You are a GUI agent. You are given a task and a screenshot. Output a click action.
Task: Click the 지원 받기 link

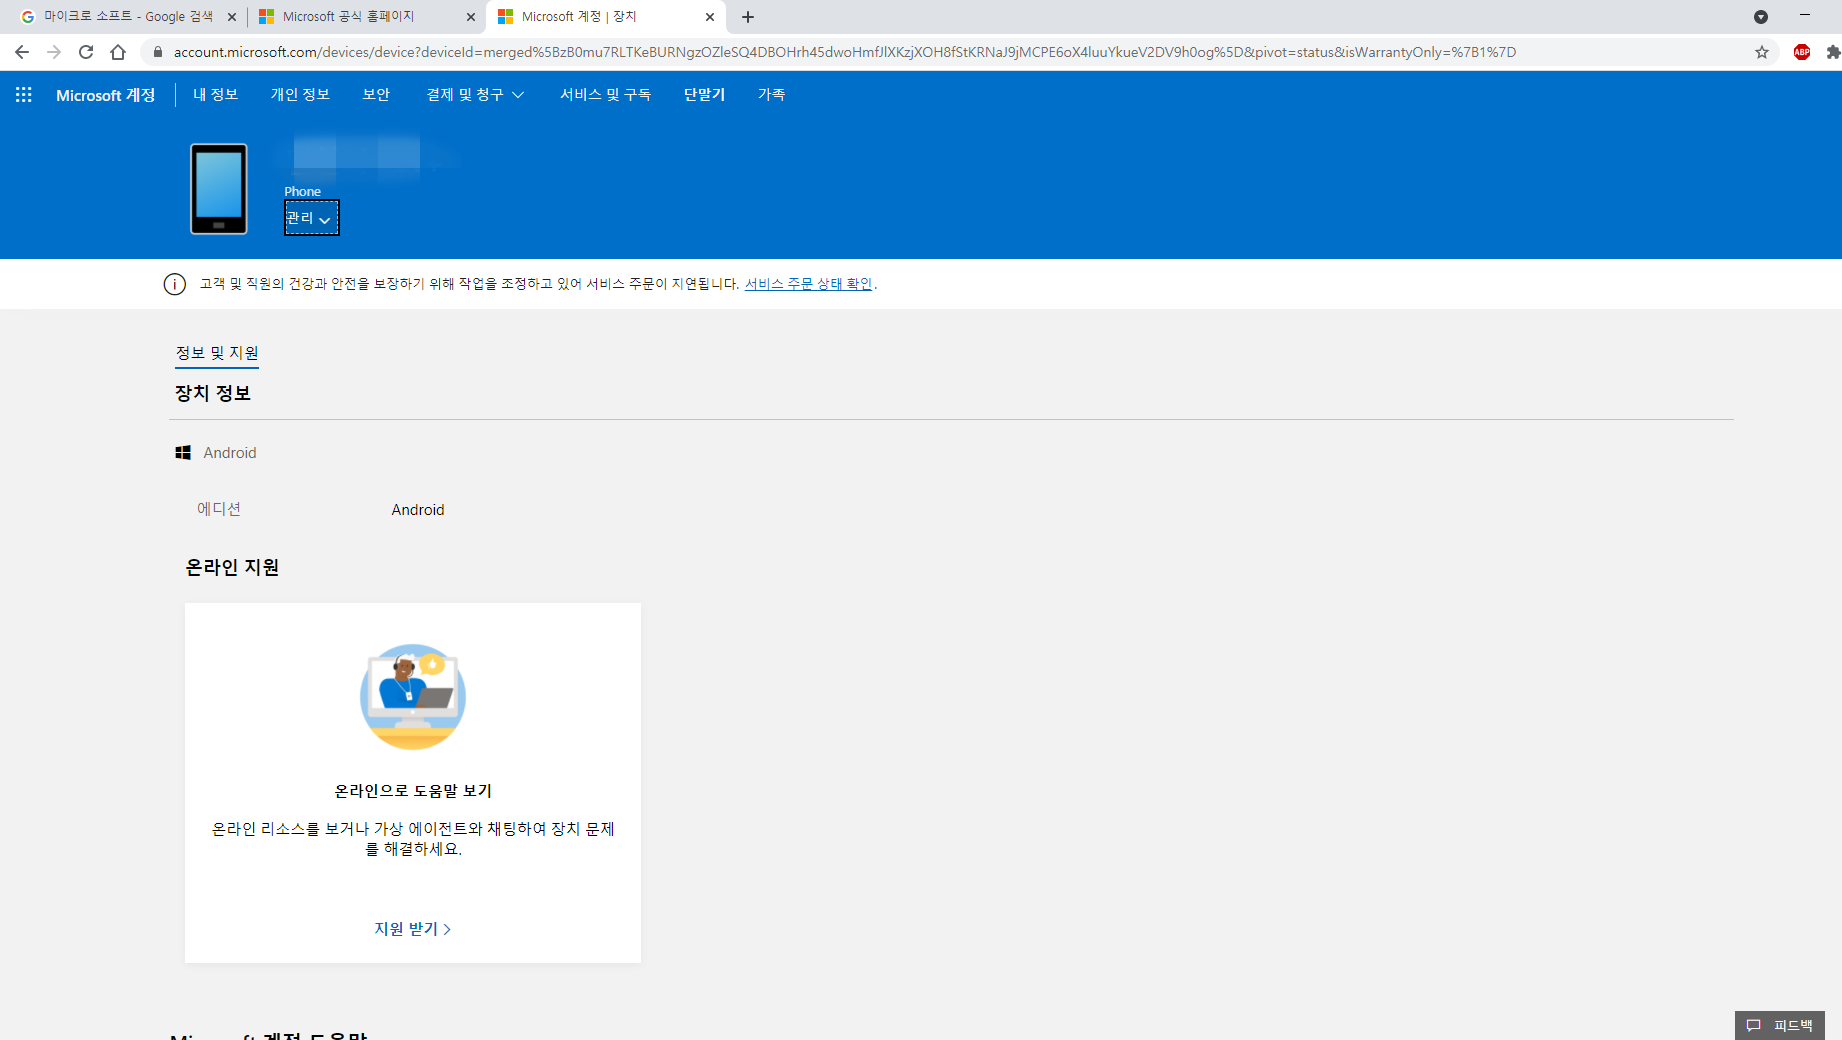coord(413,929)
